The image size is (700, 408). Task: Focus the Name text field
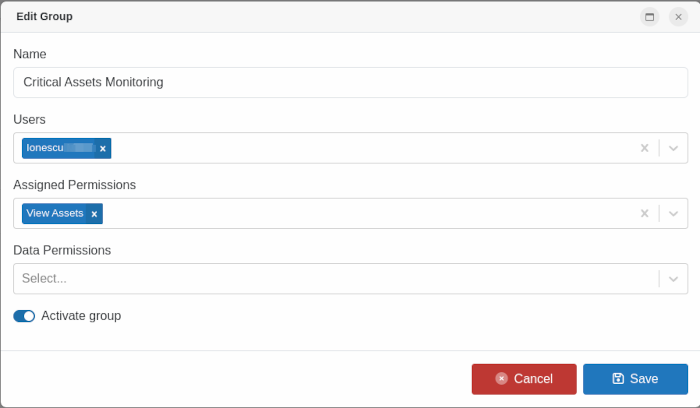pos(350,82)
